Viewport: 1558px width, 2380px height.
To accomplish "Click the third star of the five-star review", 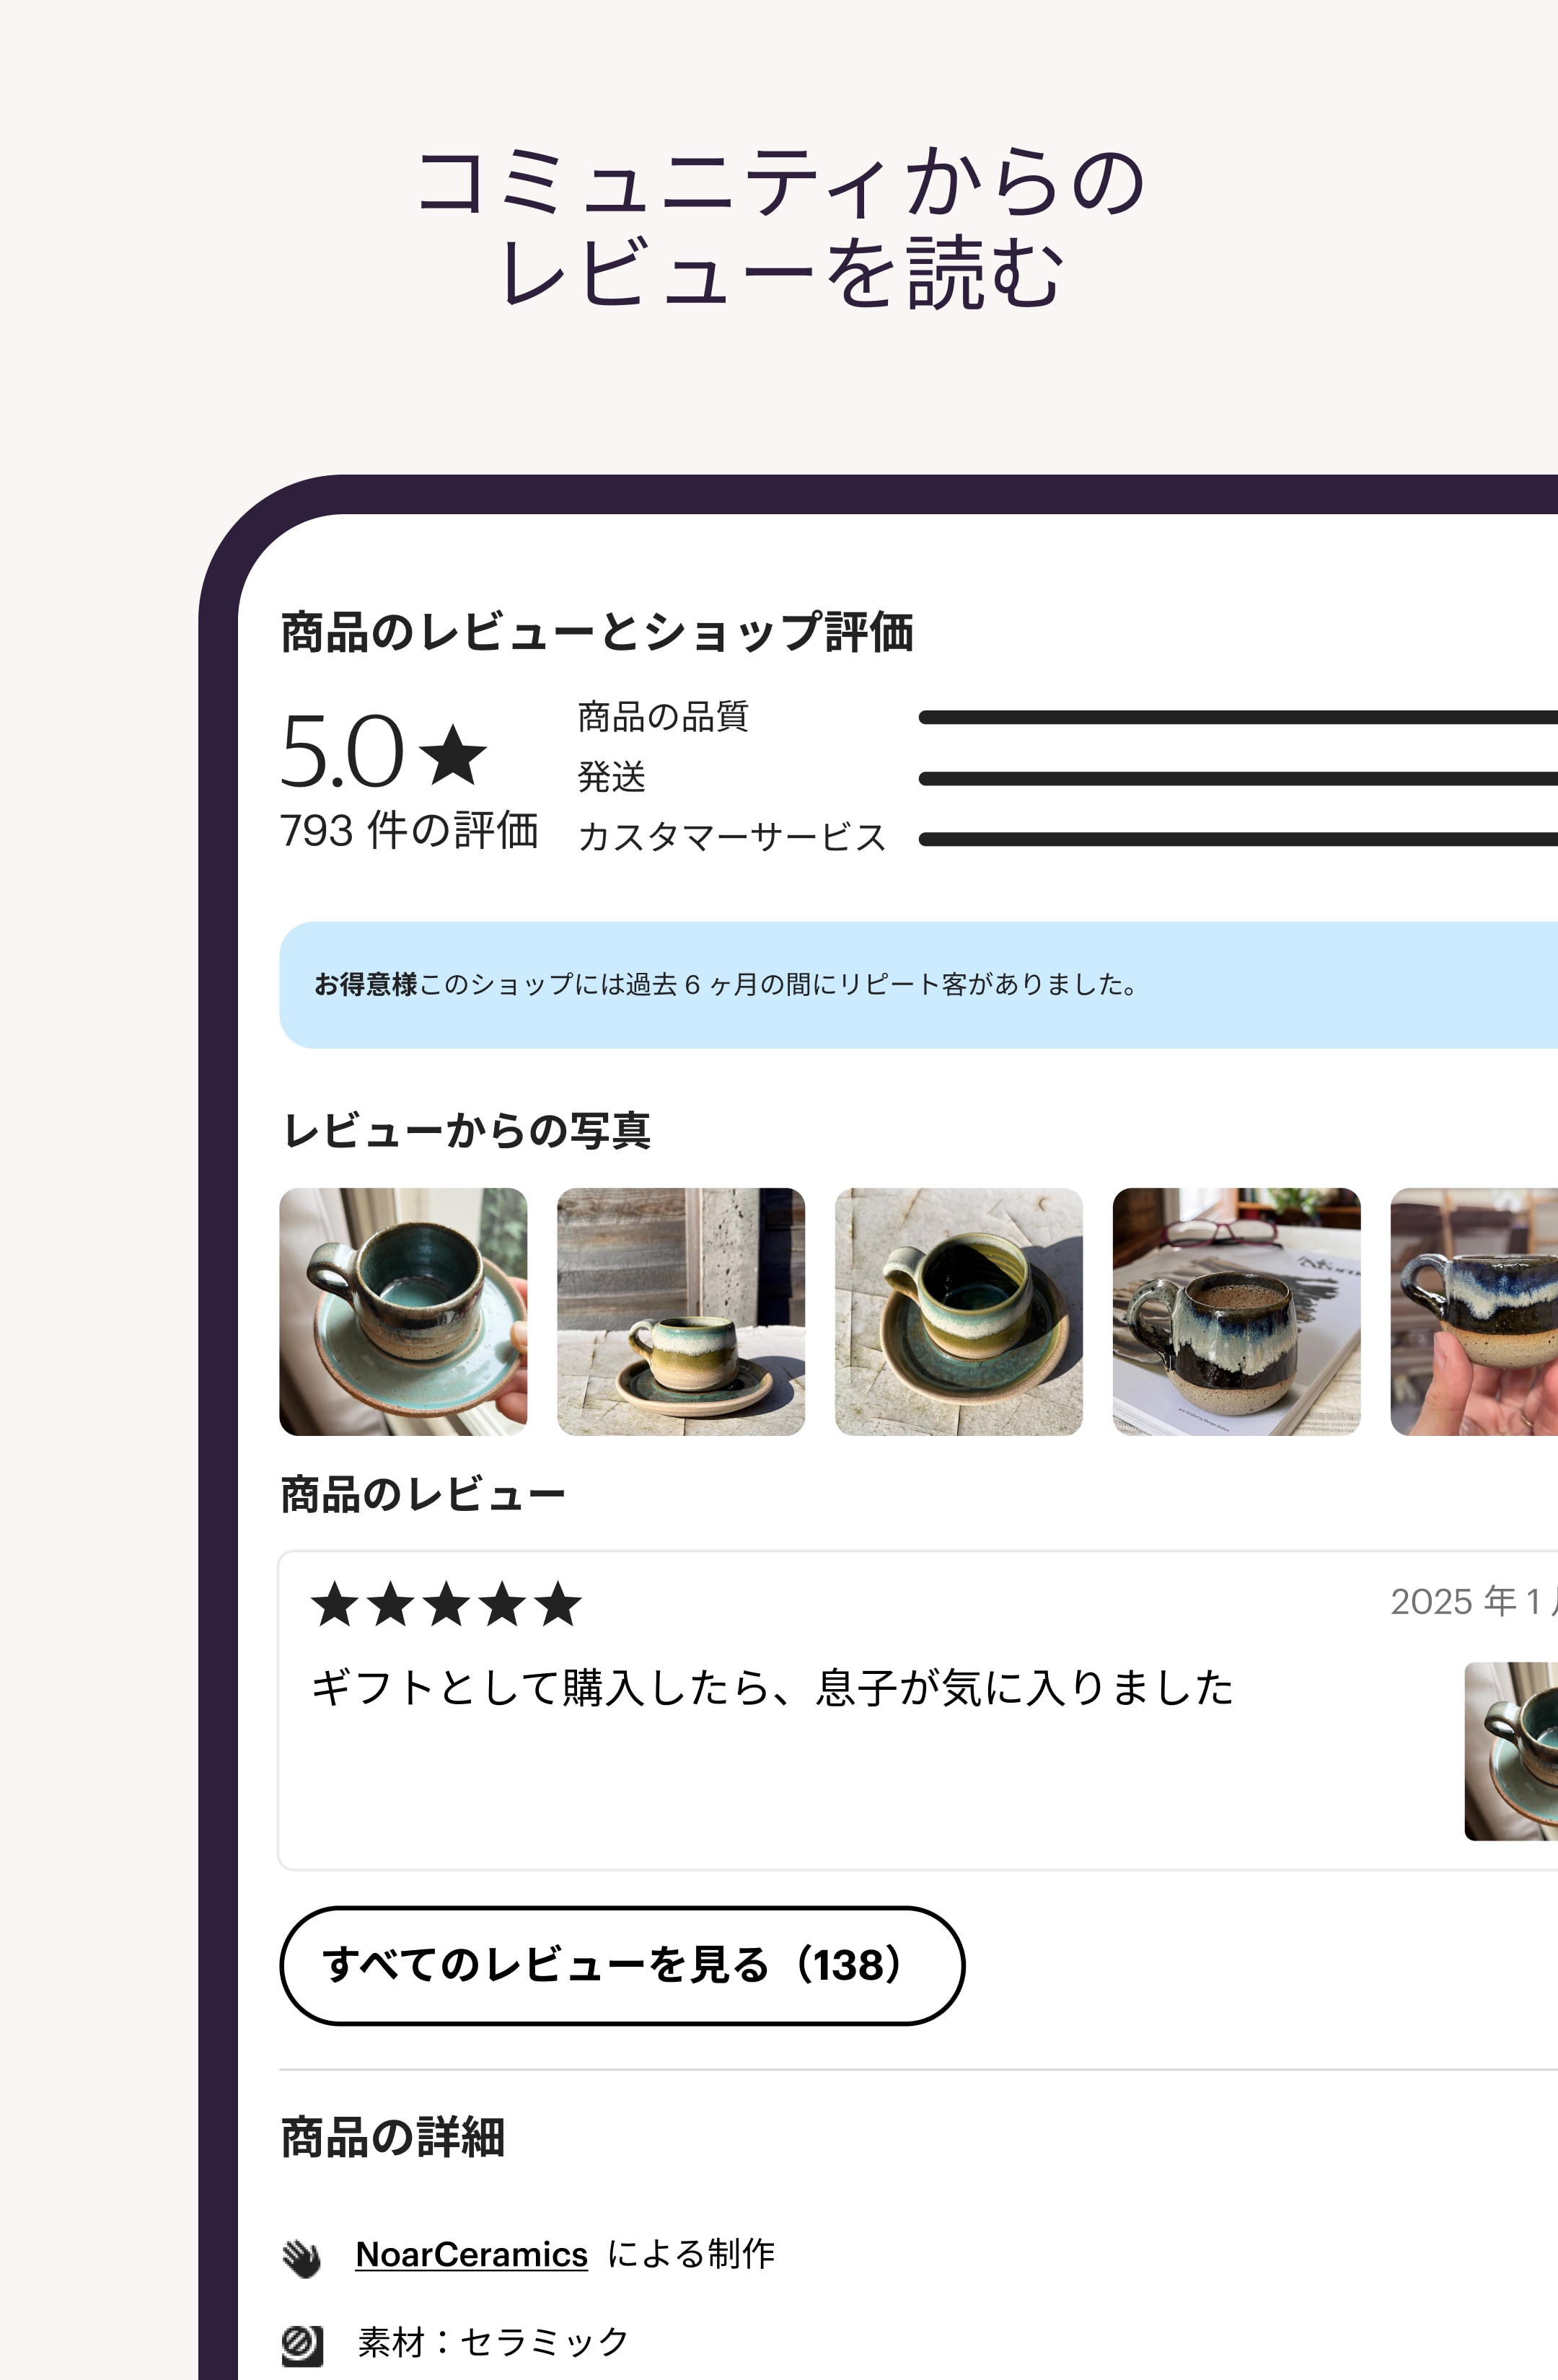I will tap(446, 1603).
